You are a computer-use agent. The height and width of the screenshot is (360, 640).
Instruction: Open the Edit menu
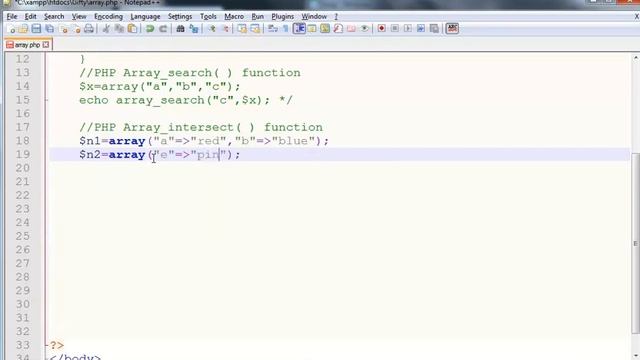30,17
